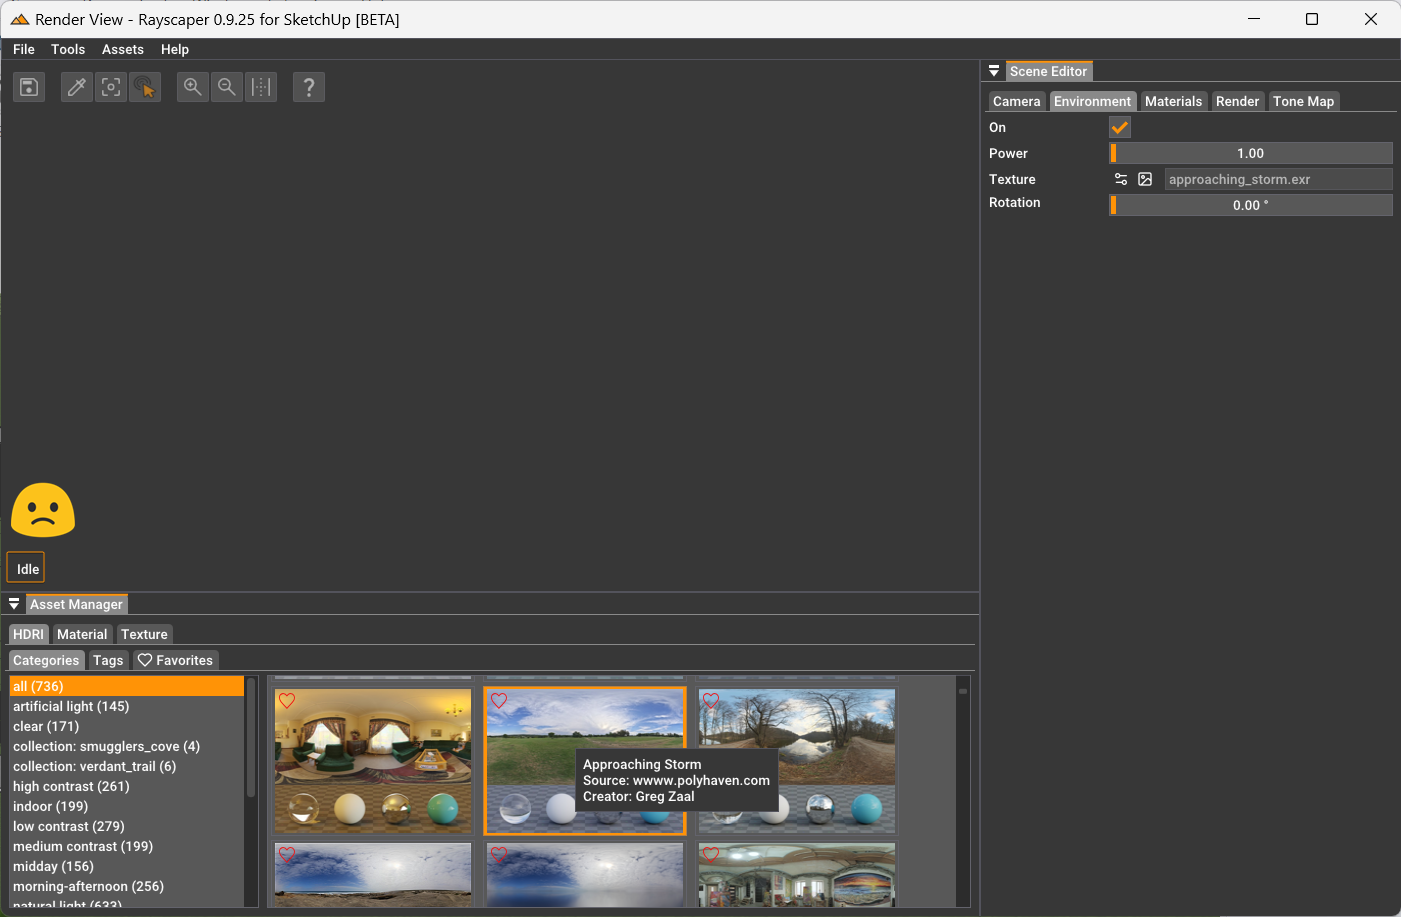Click the texture settings sliders icon
The width and height of the screenshot is (1401, 917).
point(1121,179)
